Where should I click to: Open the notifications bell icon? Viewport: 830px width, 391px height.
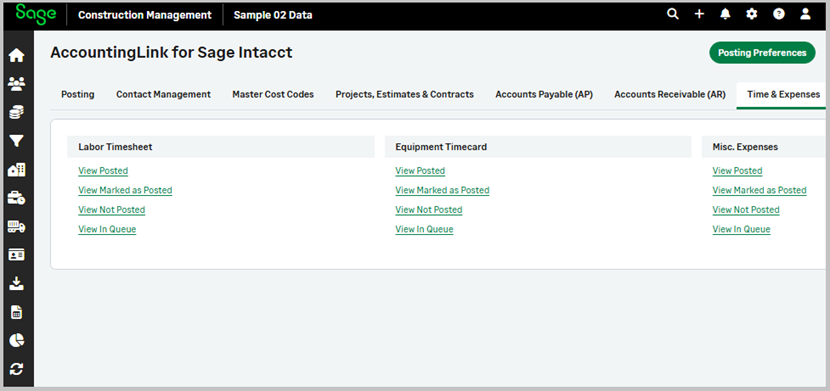coord(725,14)
